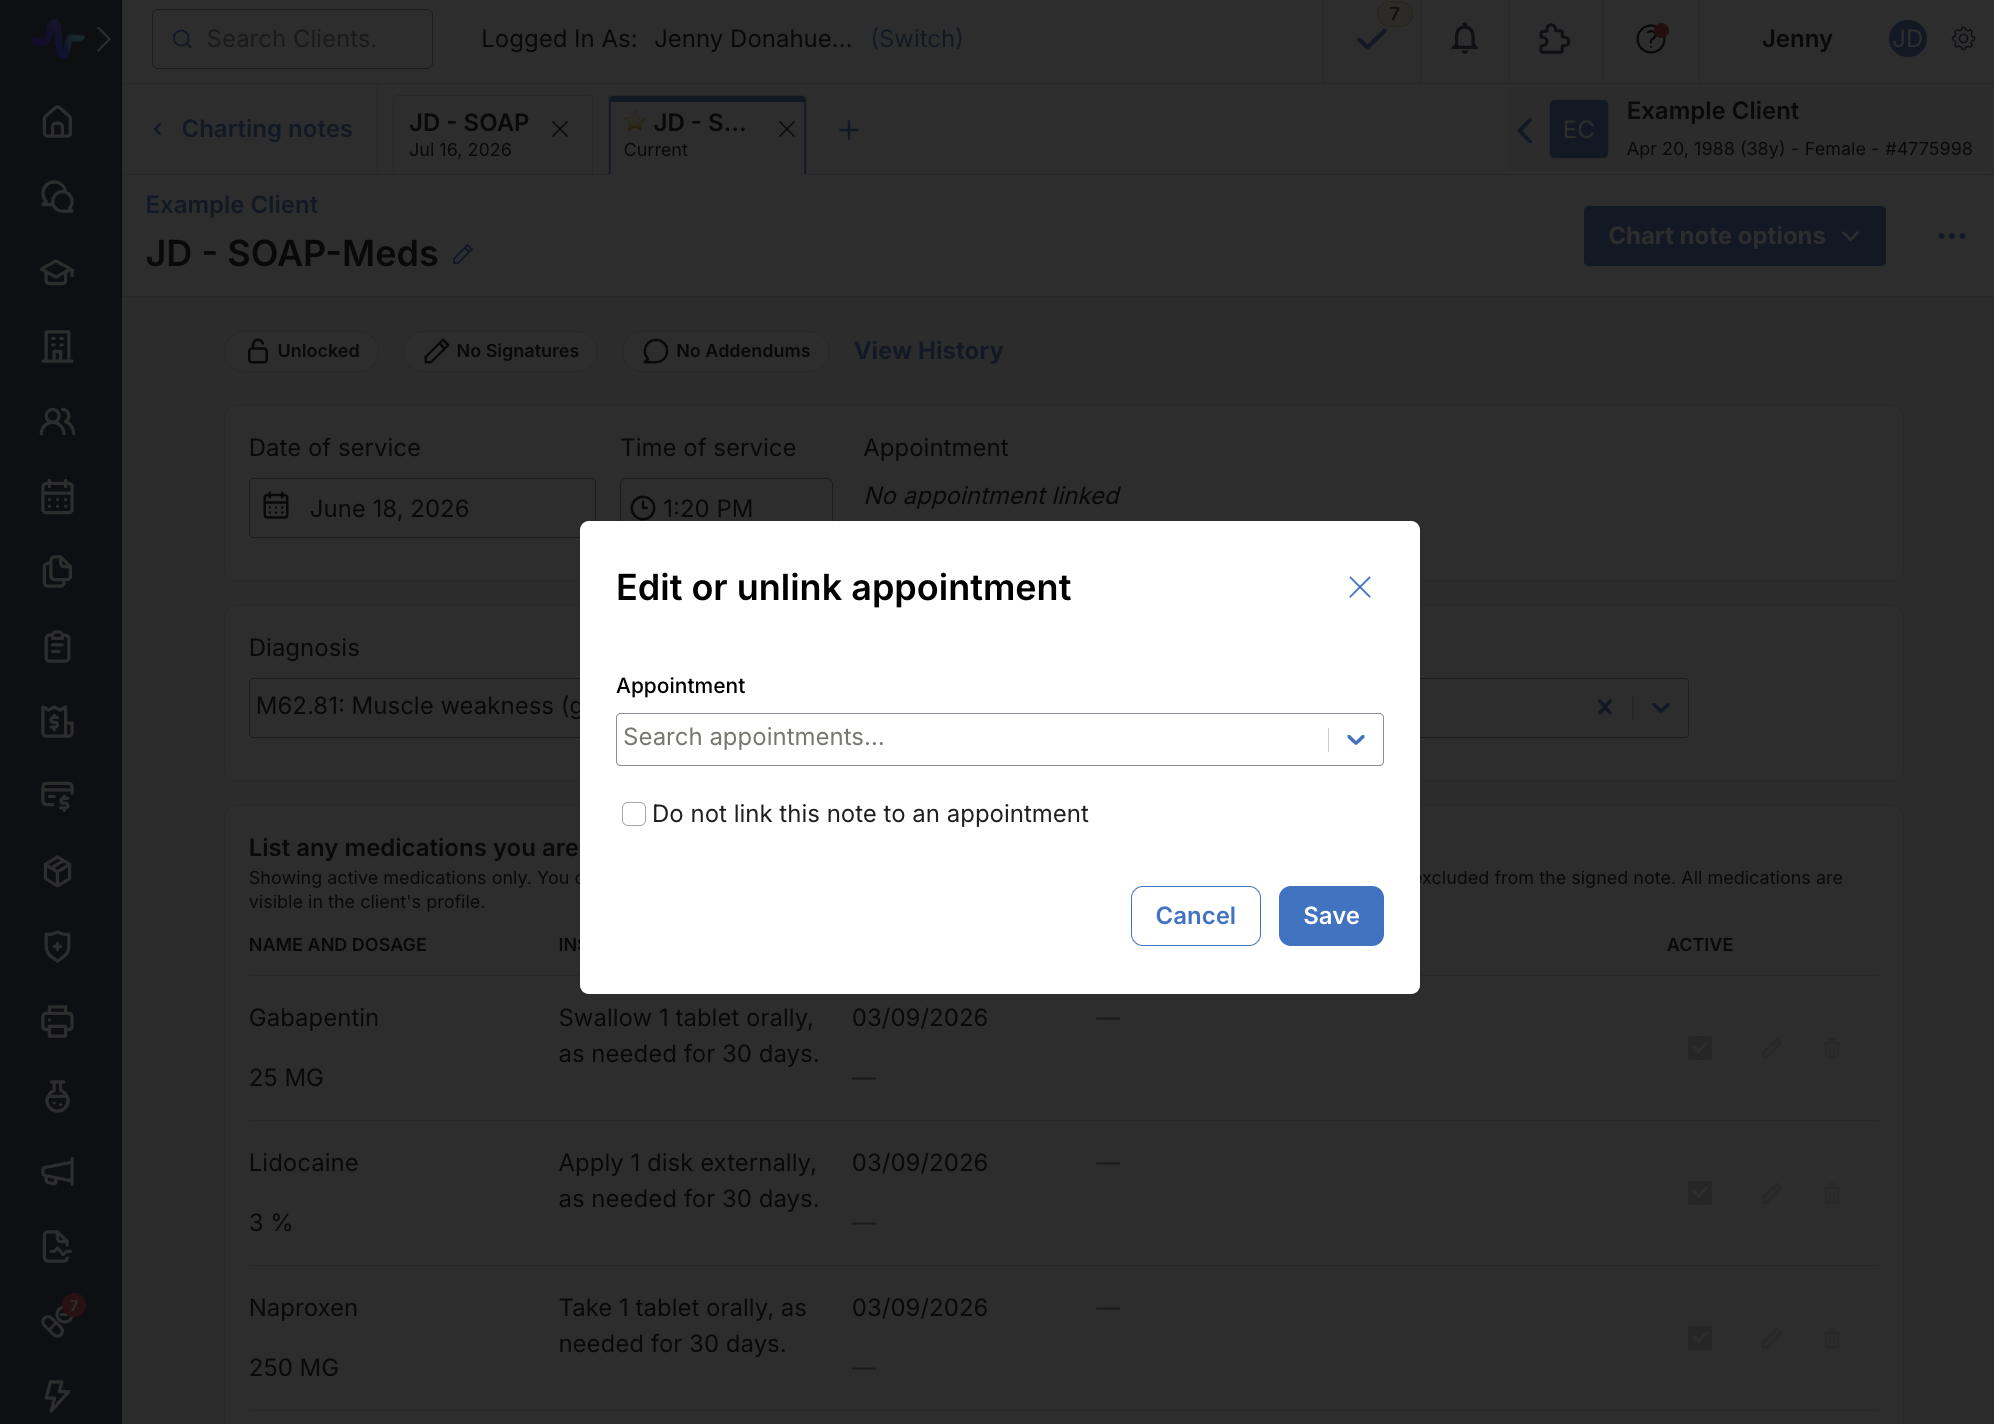
Task: Expand the Diagnosis dropdown chevron
Action: 1661,708
